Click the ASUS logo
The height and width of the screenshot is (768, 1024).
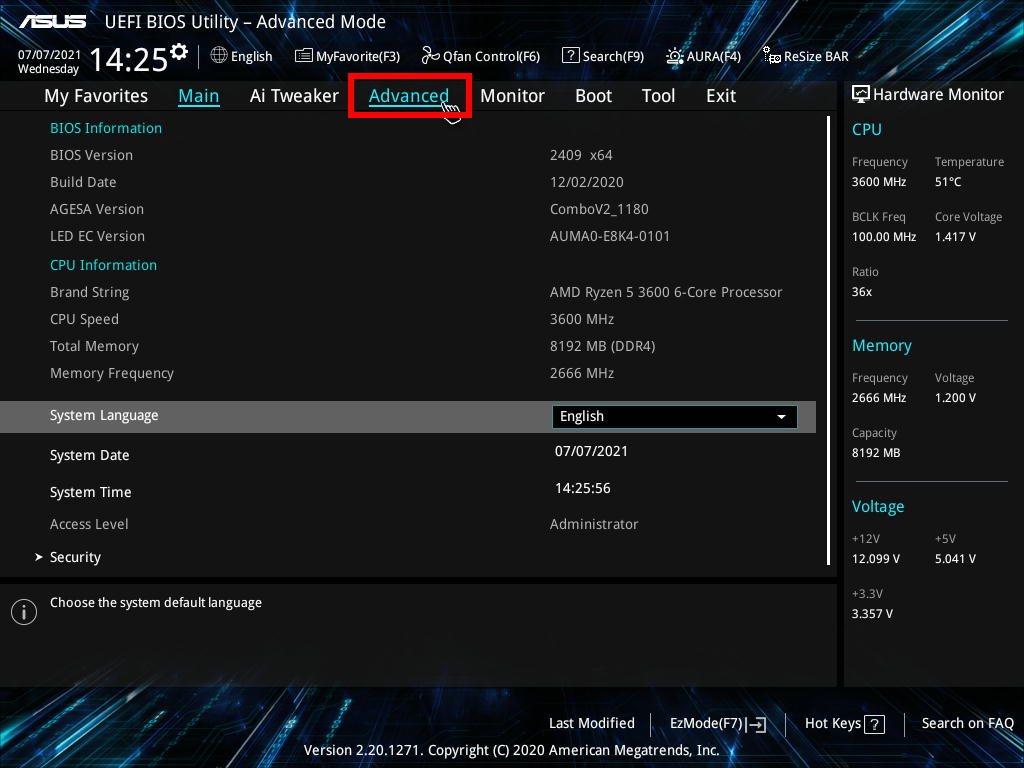pyautogui.click(x=53, y=22)
